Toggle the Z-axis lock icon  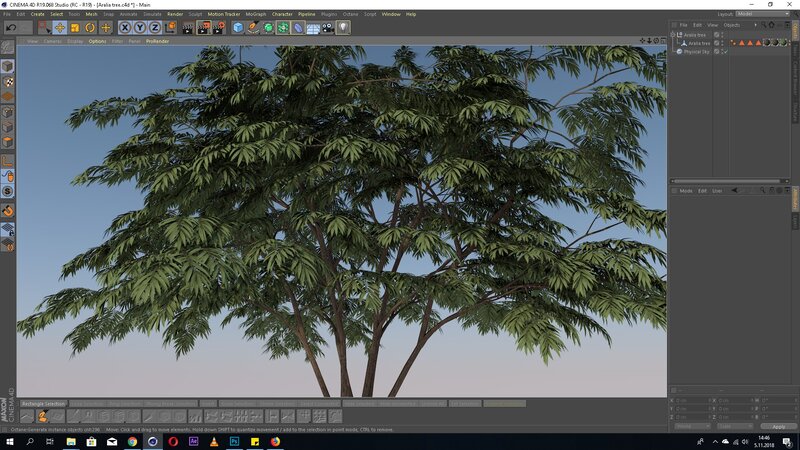pyautogui.click(x=156, y=28)
